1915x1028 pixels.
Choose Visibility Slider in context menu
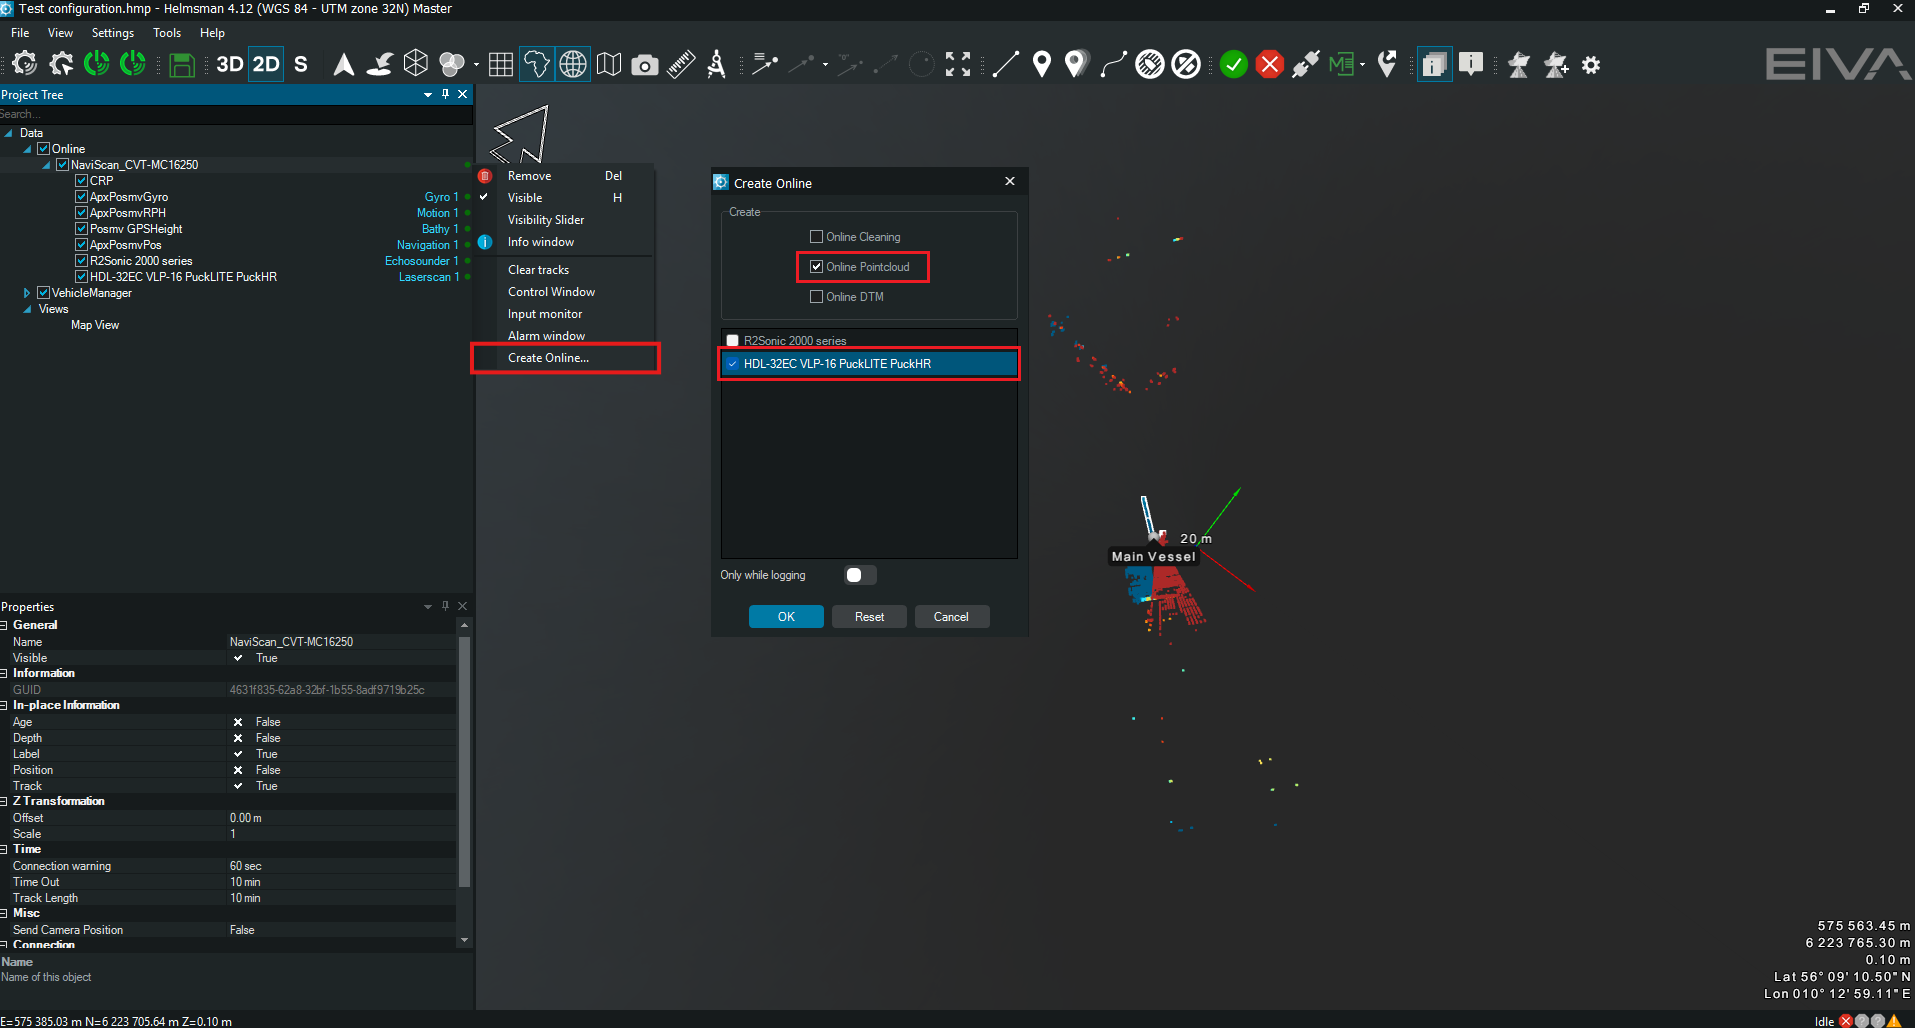tap(565, 220)
